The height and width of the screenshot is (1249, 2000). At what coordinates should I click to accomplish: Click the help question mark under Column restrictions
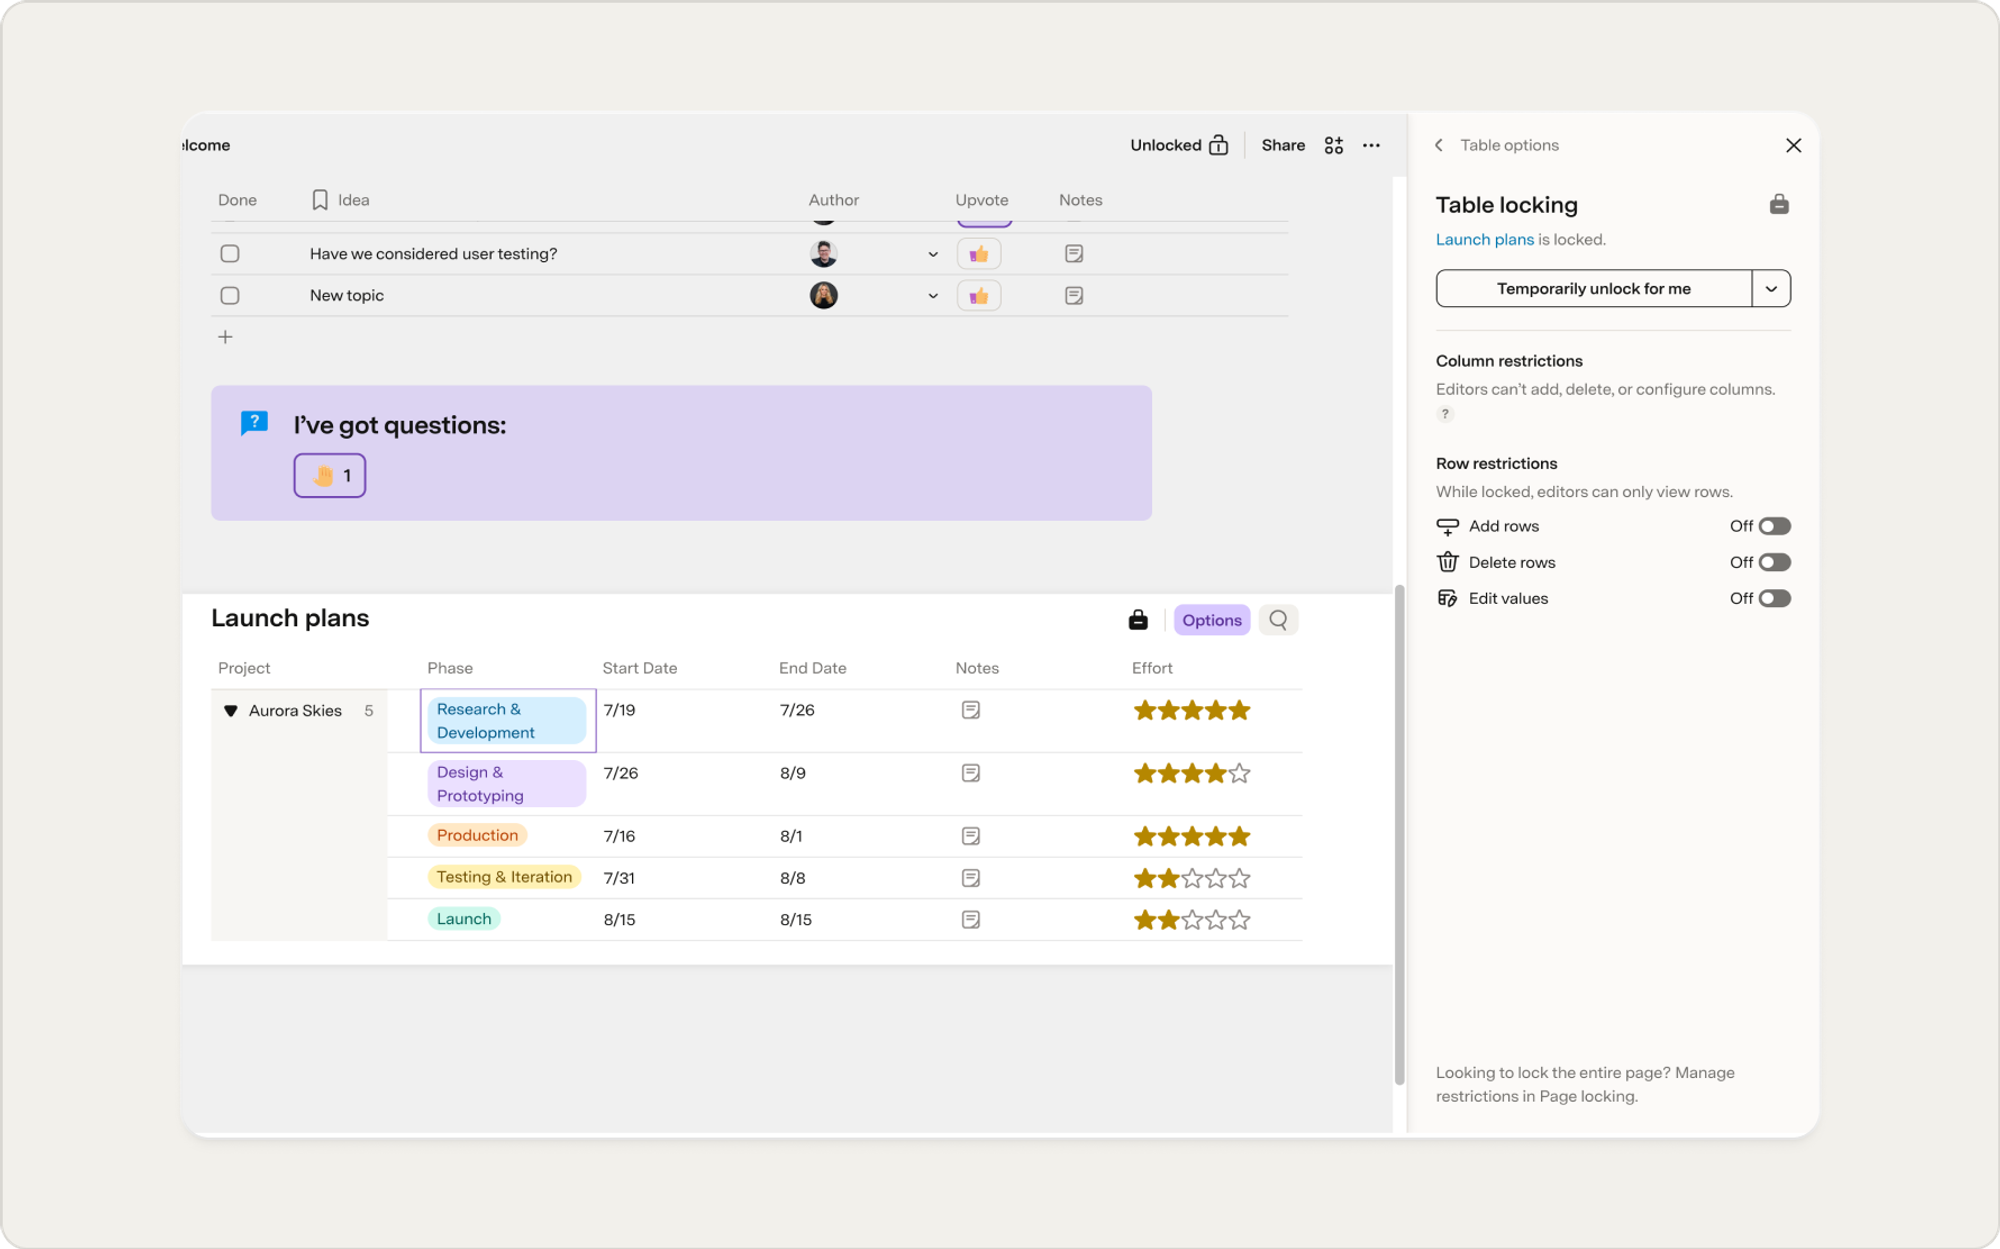pos(1445,414)
